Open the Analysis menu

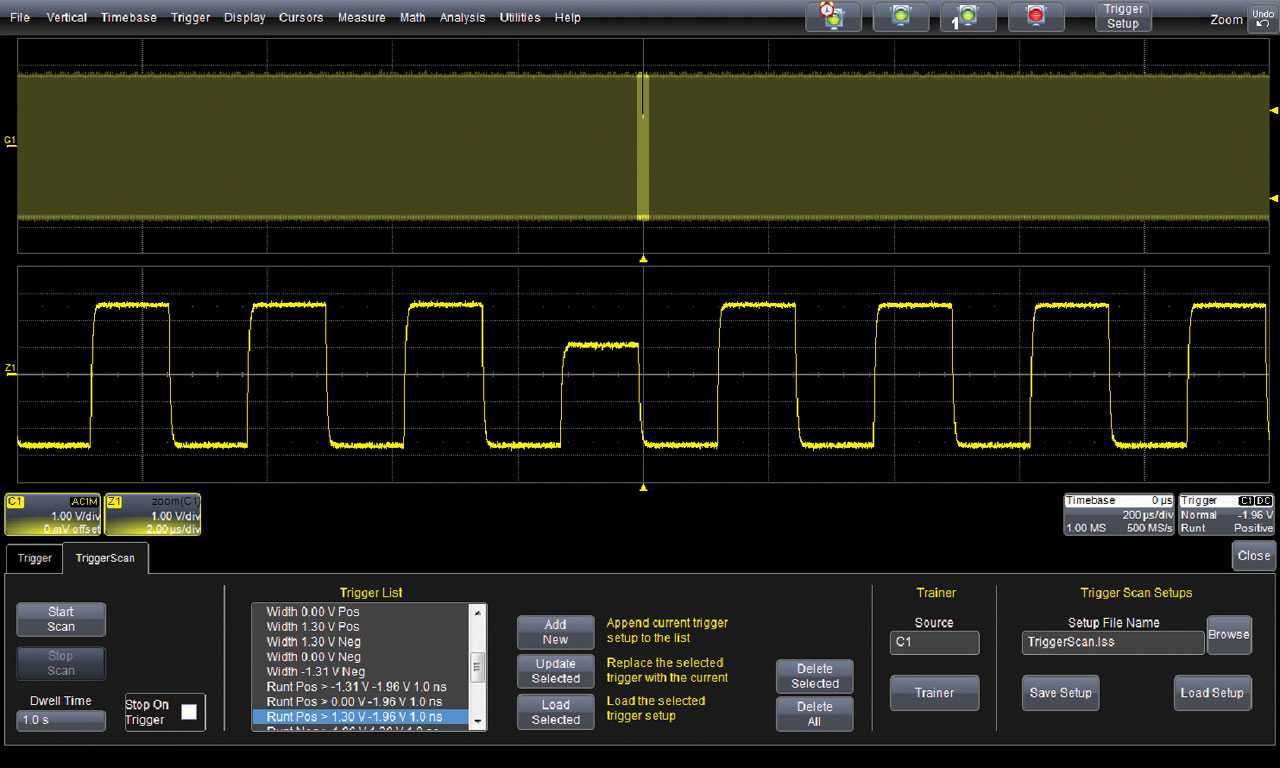click(462, 17)
